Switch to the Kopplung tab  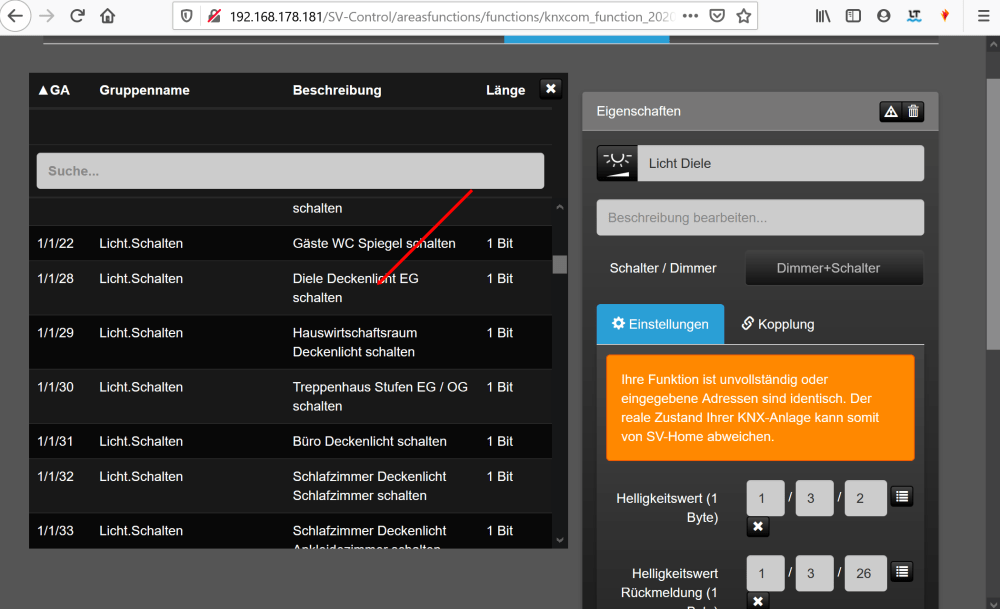[x=777, y=324]
